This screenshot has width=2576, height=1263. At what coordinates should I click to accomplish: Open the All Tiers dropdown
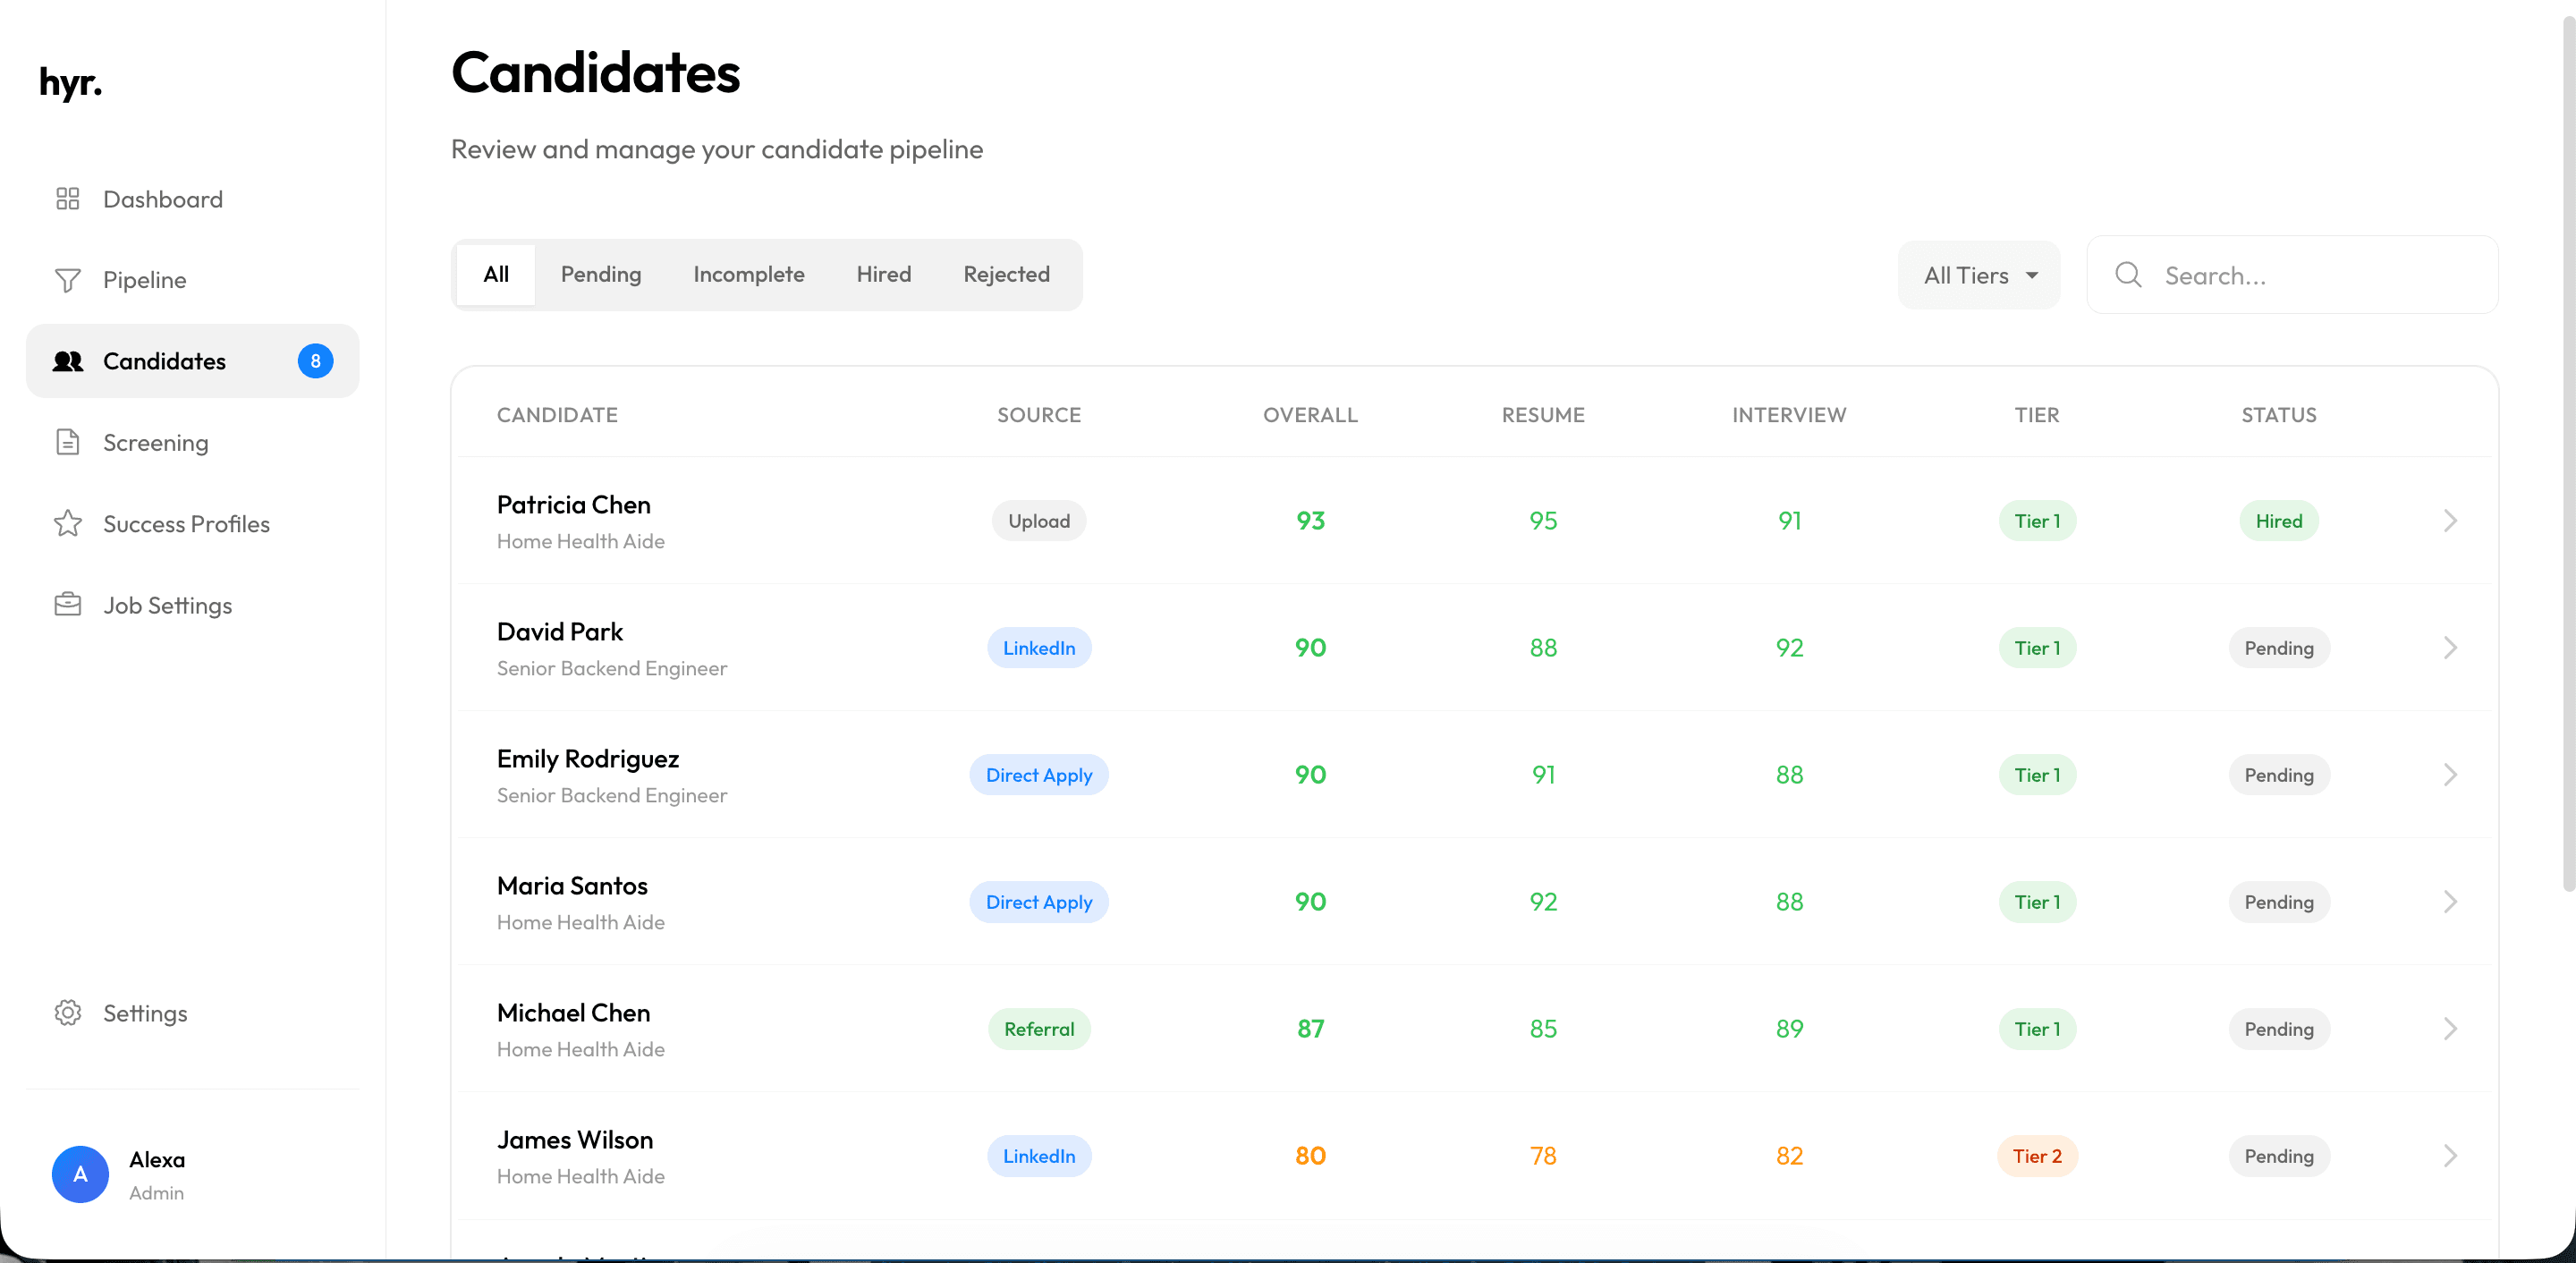[x=1977, y=274]
